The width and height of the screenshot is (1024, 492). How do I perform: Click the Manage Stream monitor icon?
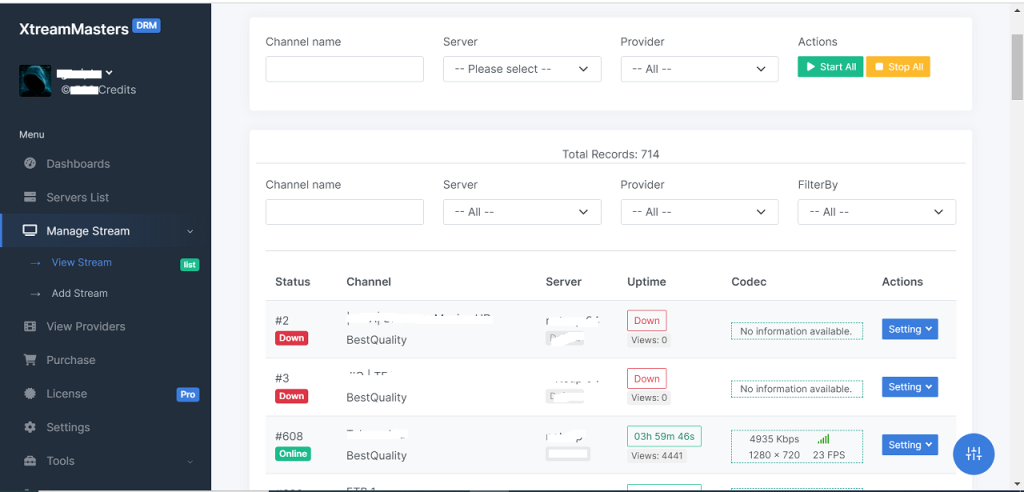tap(30, 231)
